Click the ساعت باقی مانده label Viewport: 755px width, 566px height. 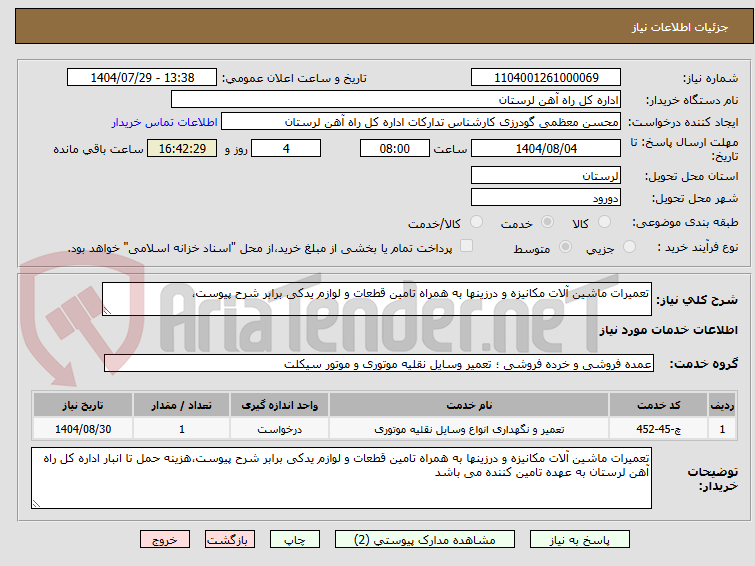pos(98,149)
